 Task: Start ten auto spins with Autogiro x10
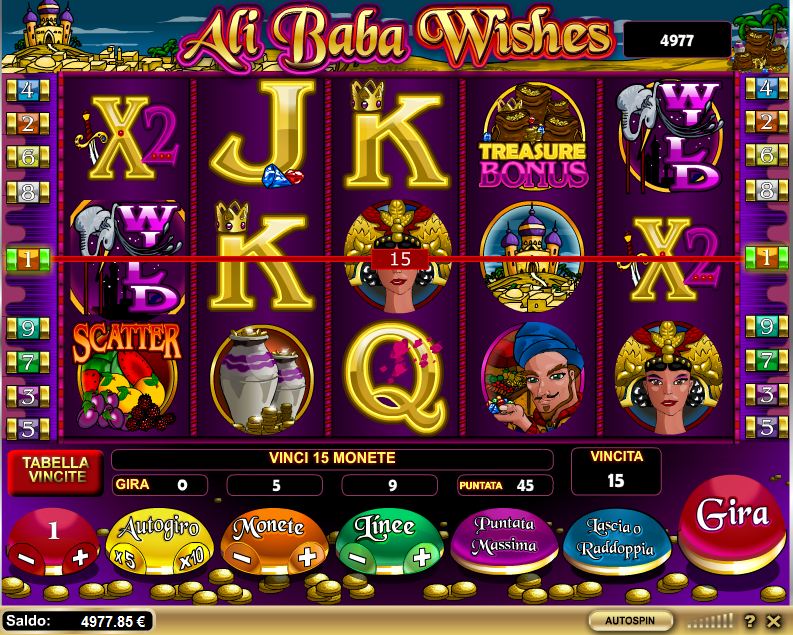(x=192, y=558)
